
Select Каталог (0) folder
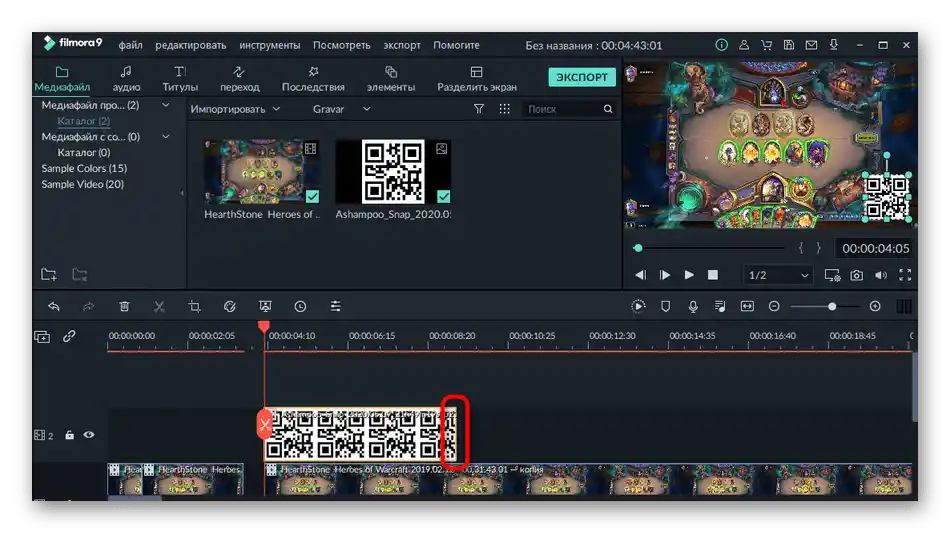[84, 152]
